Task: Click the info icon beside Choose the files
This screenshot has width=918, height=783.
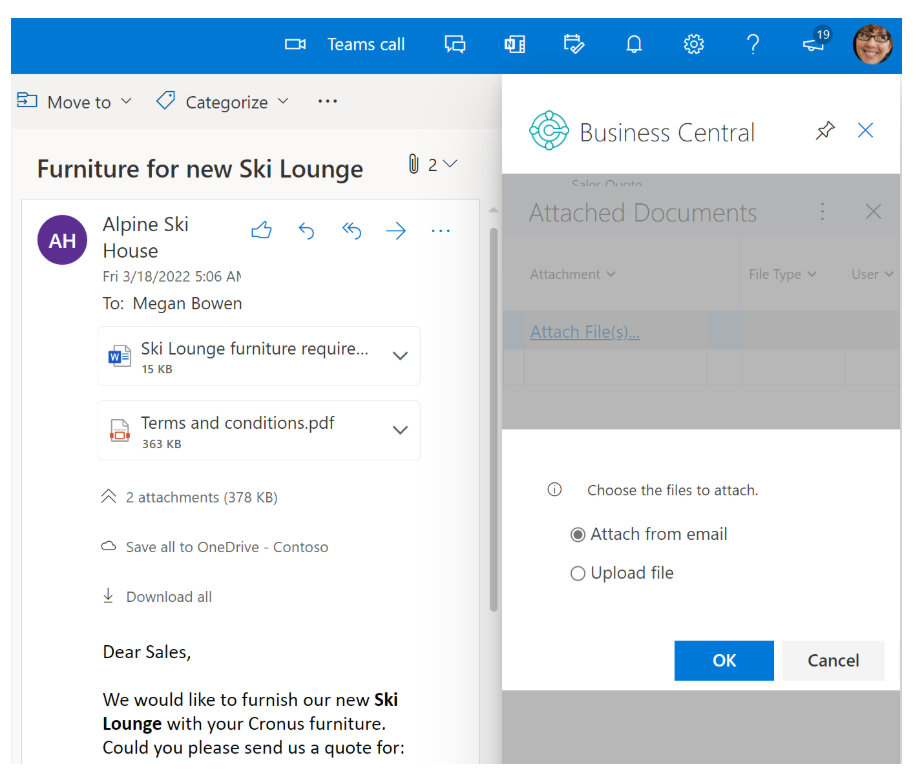Action: (x=554, y=490)
